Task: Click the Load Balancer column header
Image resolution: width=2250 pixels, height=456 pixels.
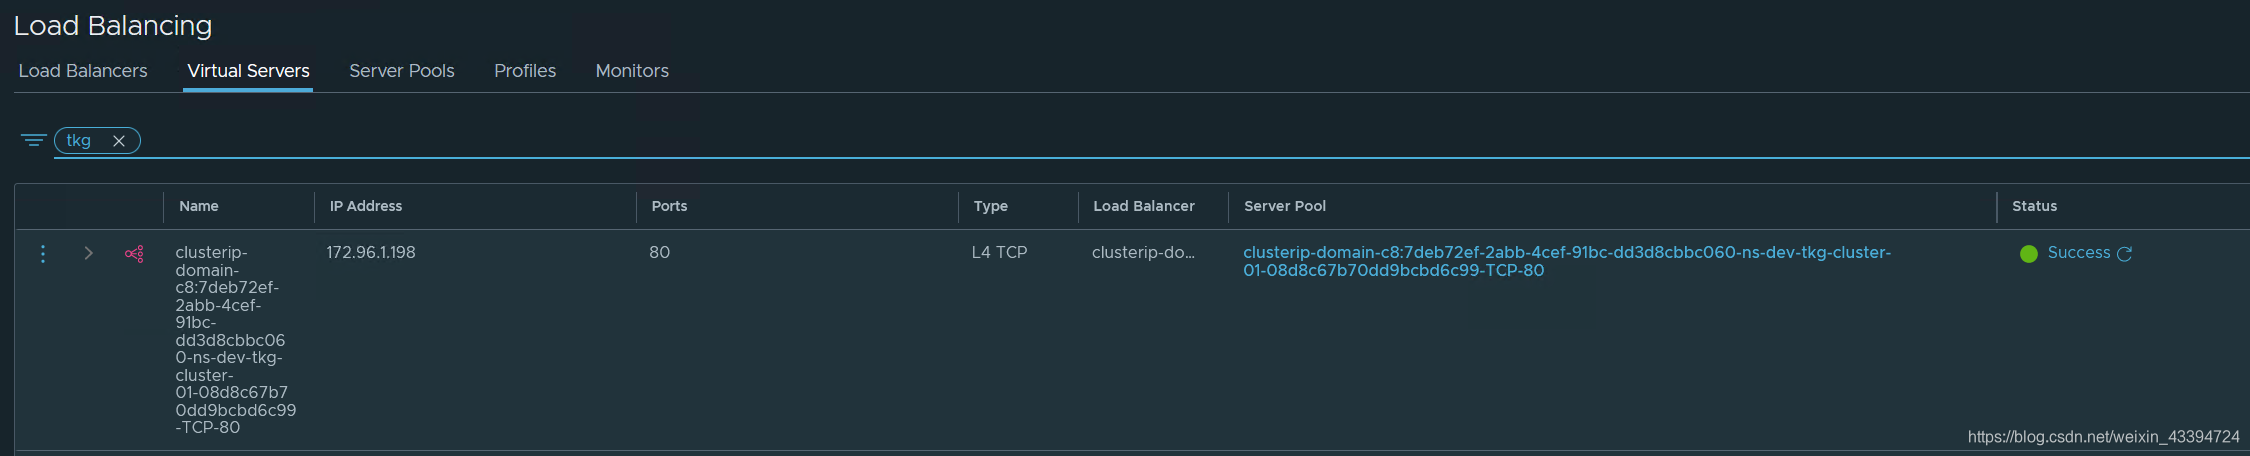Action: [1144, 206]
